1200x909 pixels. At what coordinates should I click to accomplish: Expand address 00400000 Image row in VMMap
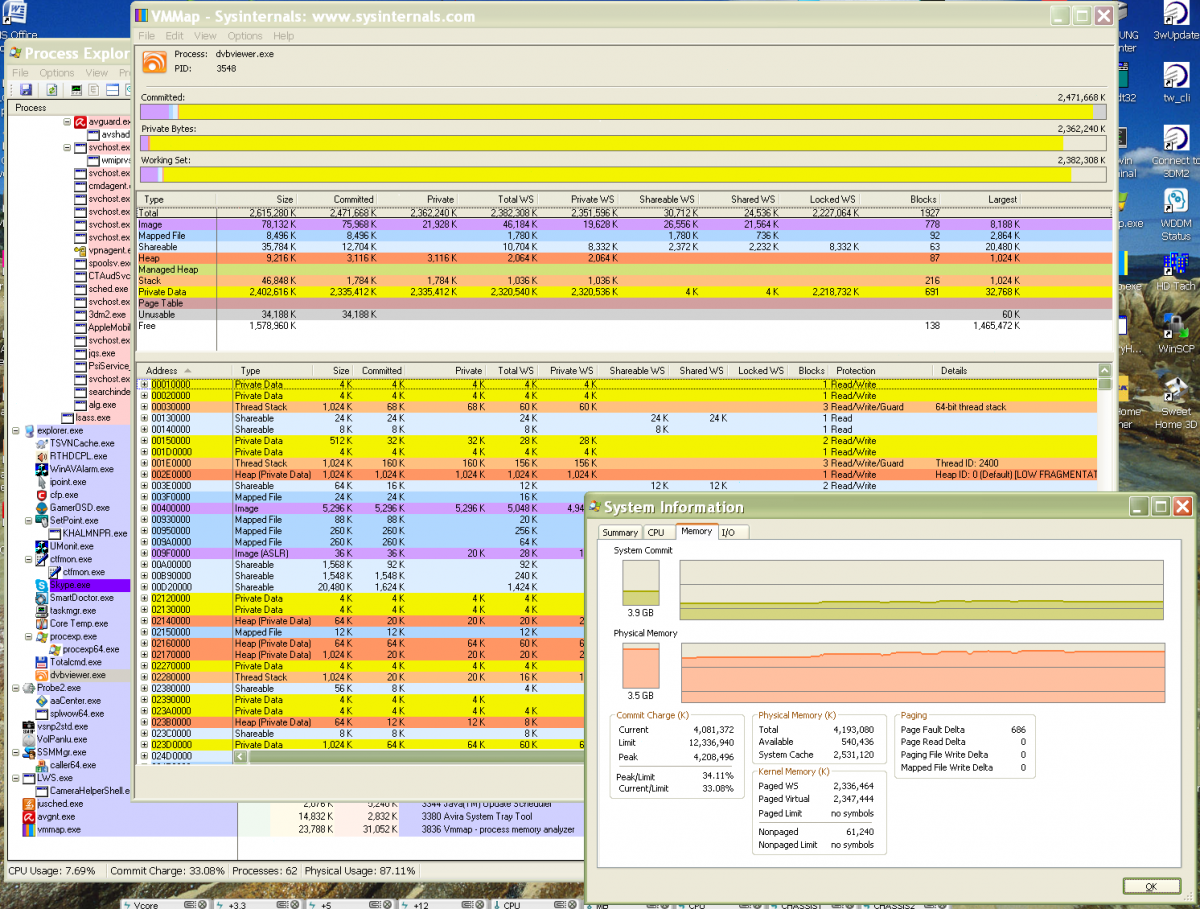pyautogui.click(x=144, y=508)
